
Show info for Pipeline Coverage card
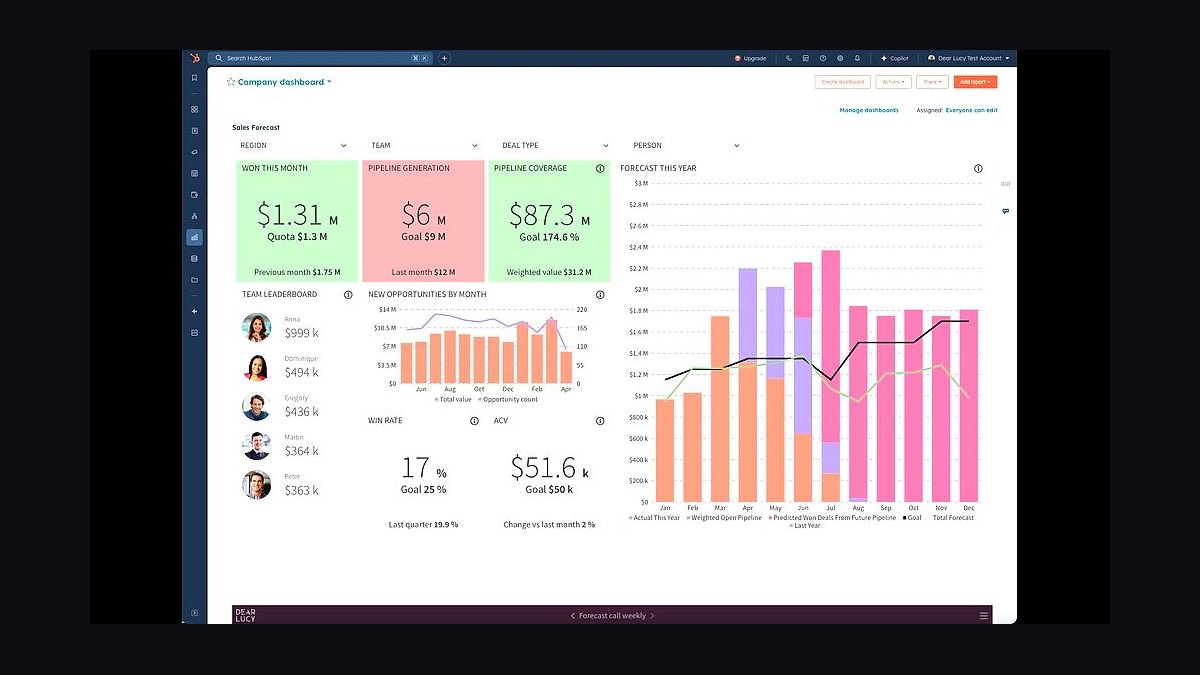tap(600, 169)
